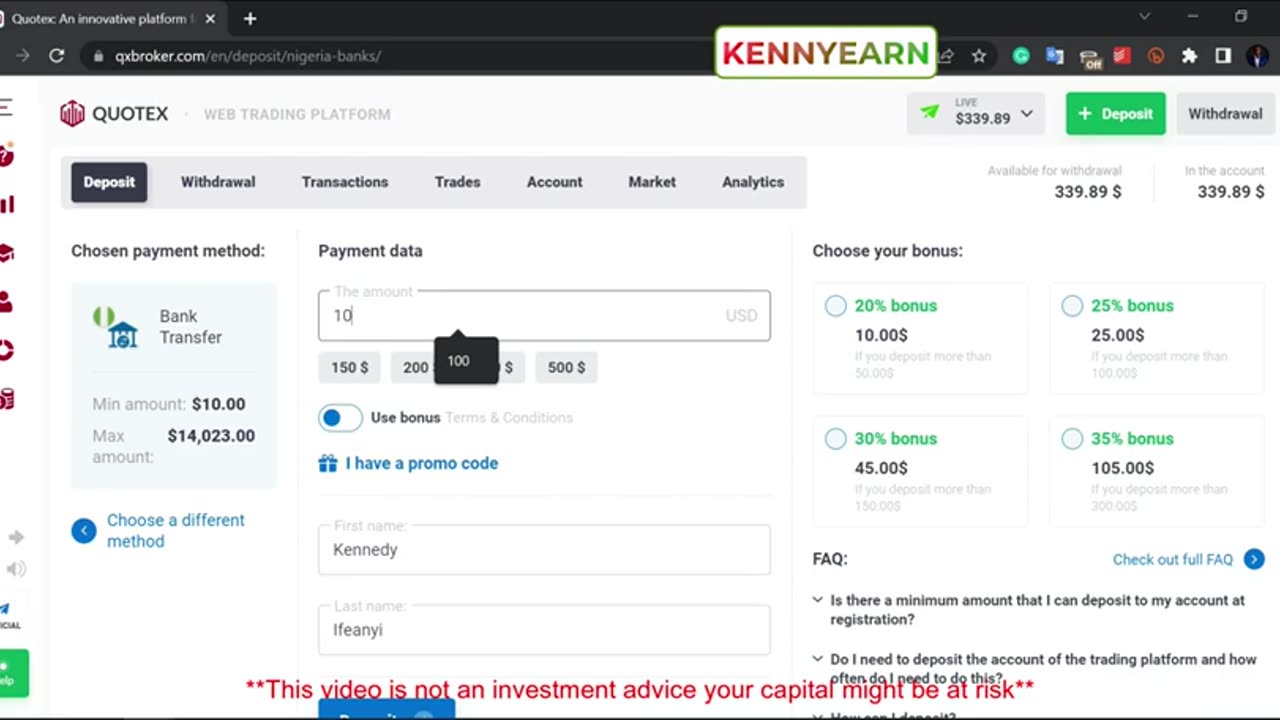Click the Last name field containing Ifeanyi
1280x720 pixels.
pyautogui.click(x=544, y=629)
